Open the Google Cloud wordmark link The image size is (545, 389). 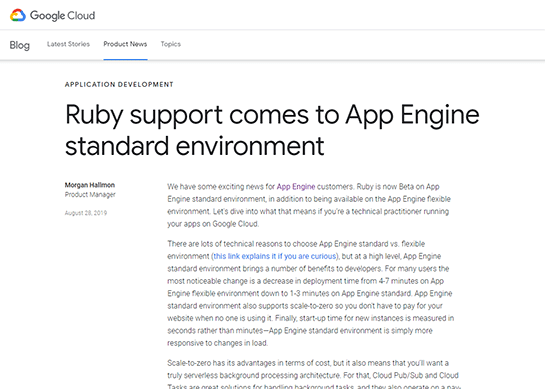[x=63, y=16]
